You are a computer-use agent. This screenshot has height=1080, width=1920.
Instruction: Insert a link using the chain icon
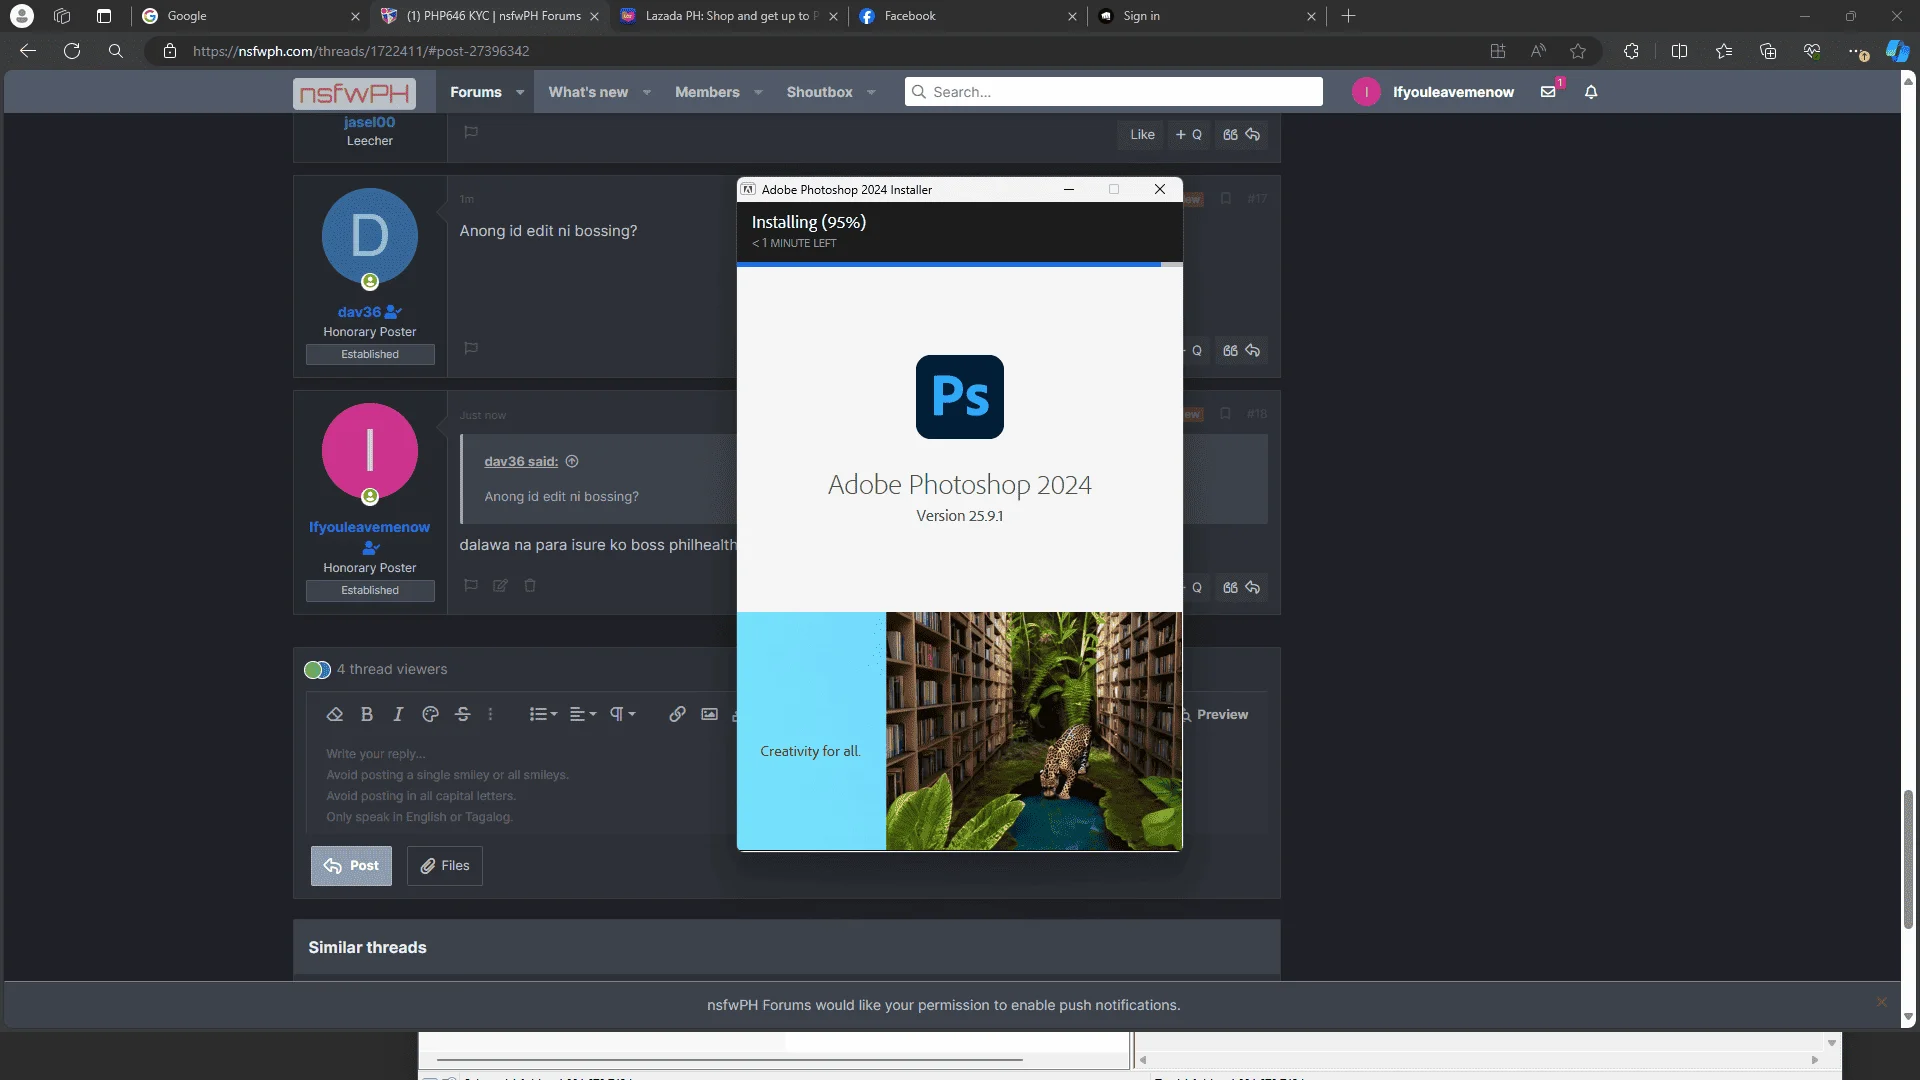click(x=677, y=714)
